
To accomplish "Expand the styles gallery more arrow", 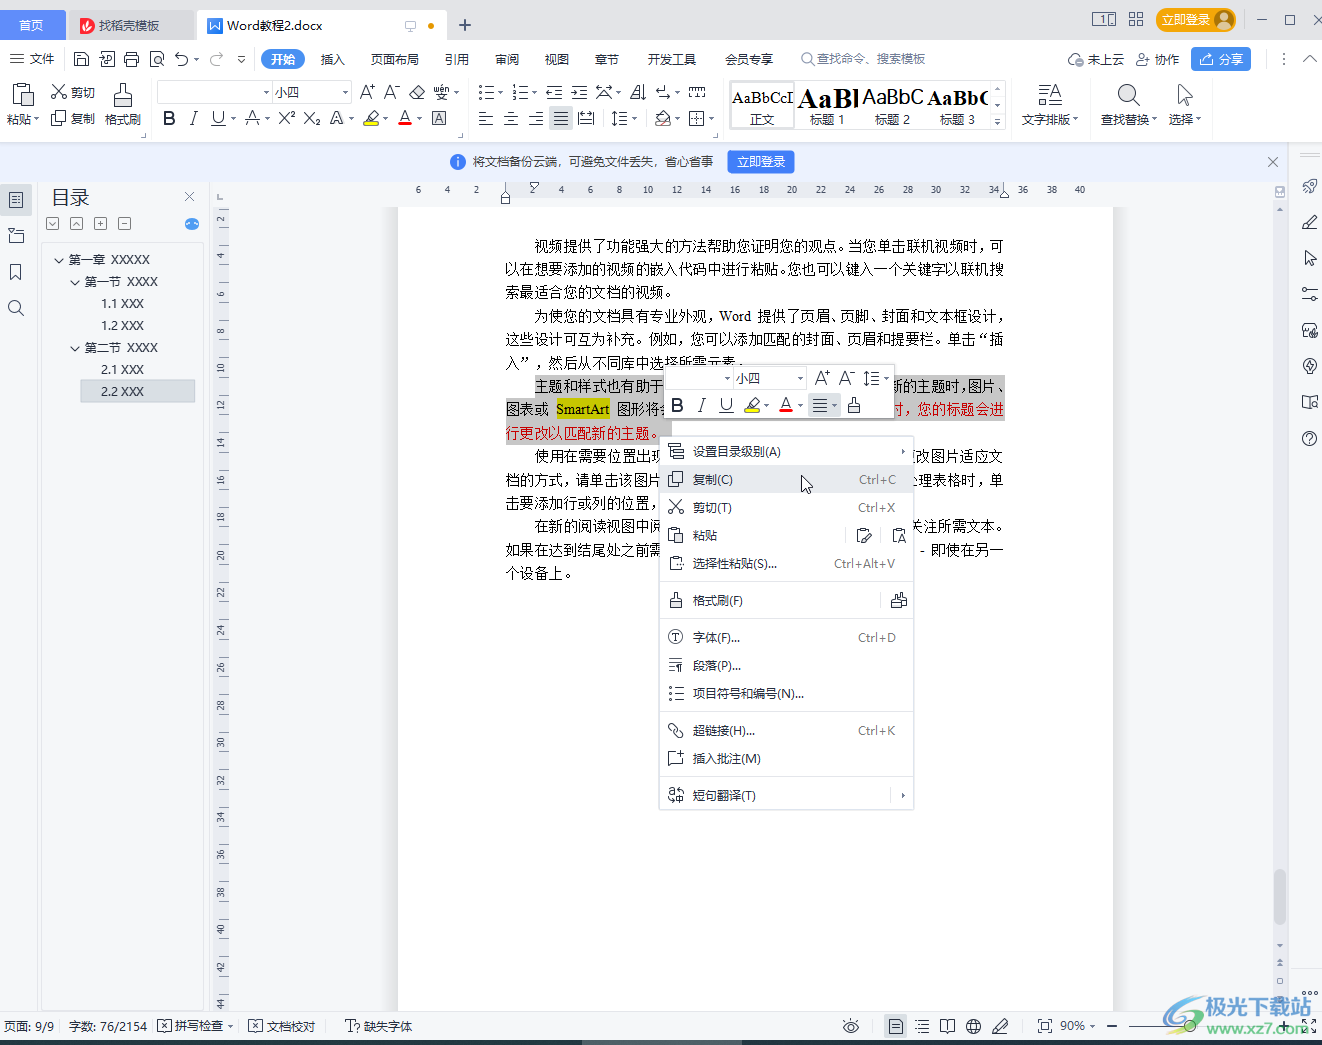I will click(997, 121).
